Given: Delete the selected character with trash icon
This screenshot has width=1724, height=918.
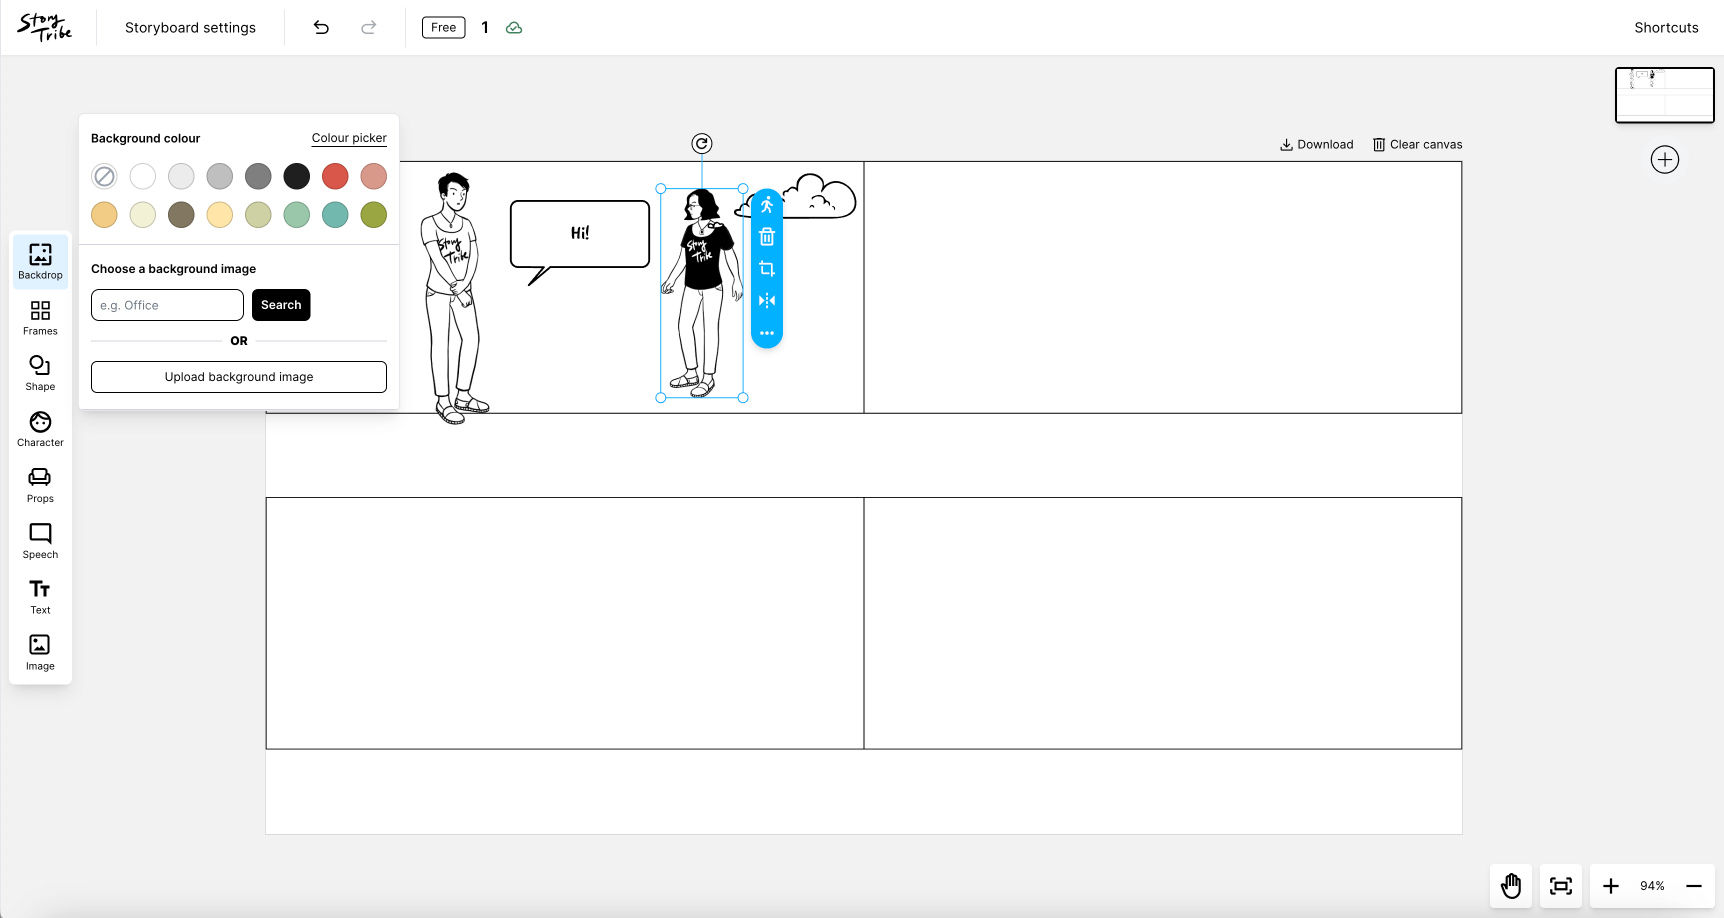Looking at the screenshot, I should pyautogui.click(x=767, y=236).
